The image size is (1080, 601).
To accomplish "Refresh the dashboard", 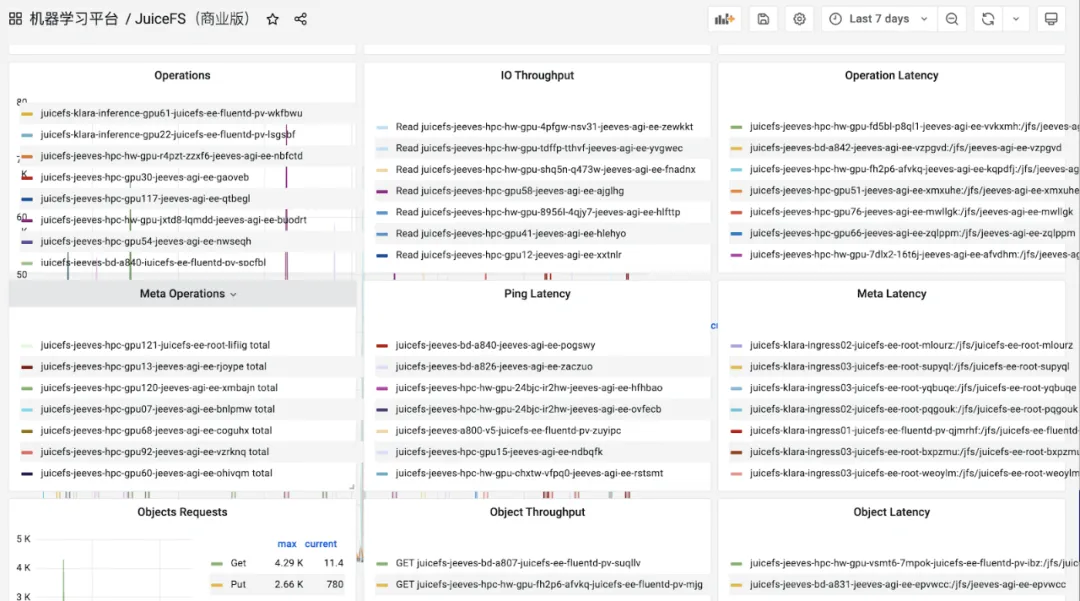I will (988, 19).
